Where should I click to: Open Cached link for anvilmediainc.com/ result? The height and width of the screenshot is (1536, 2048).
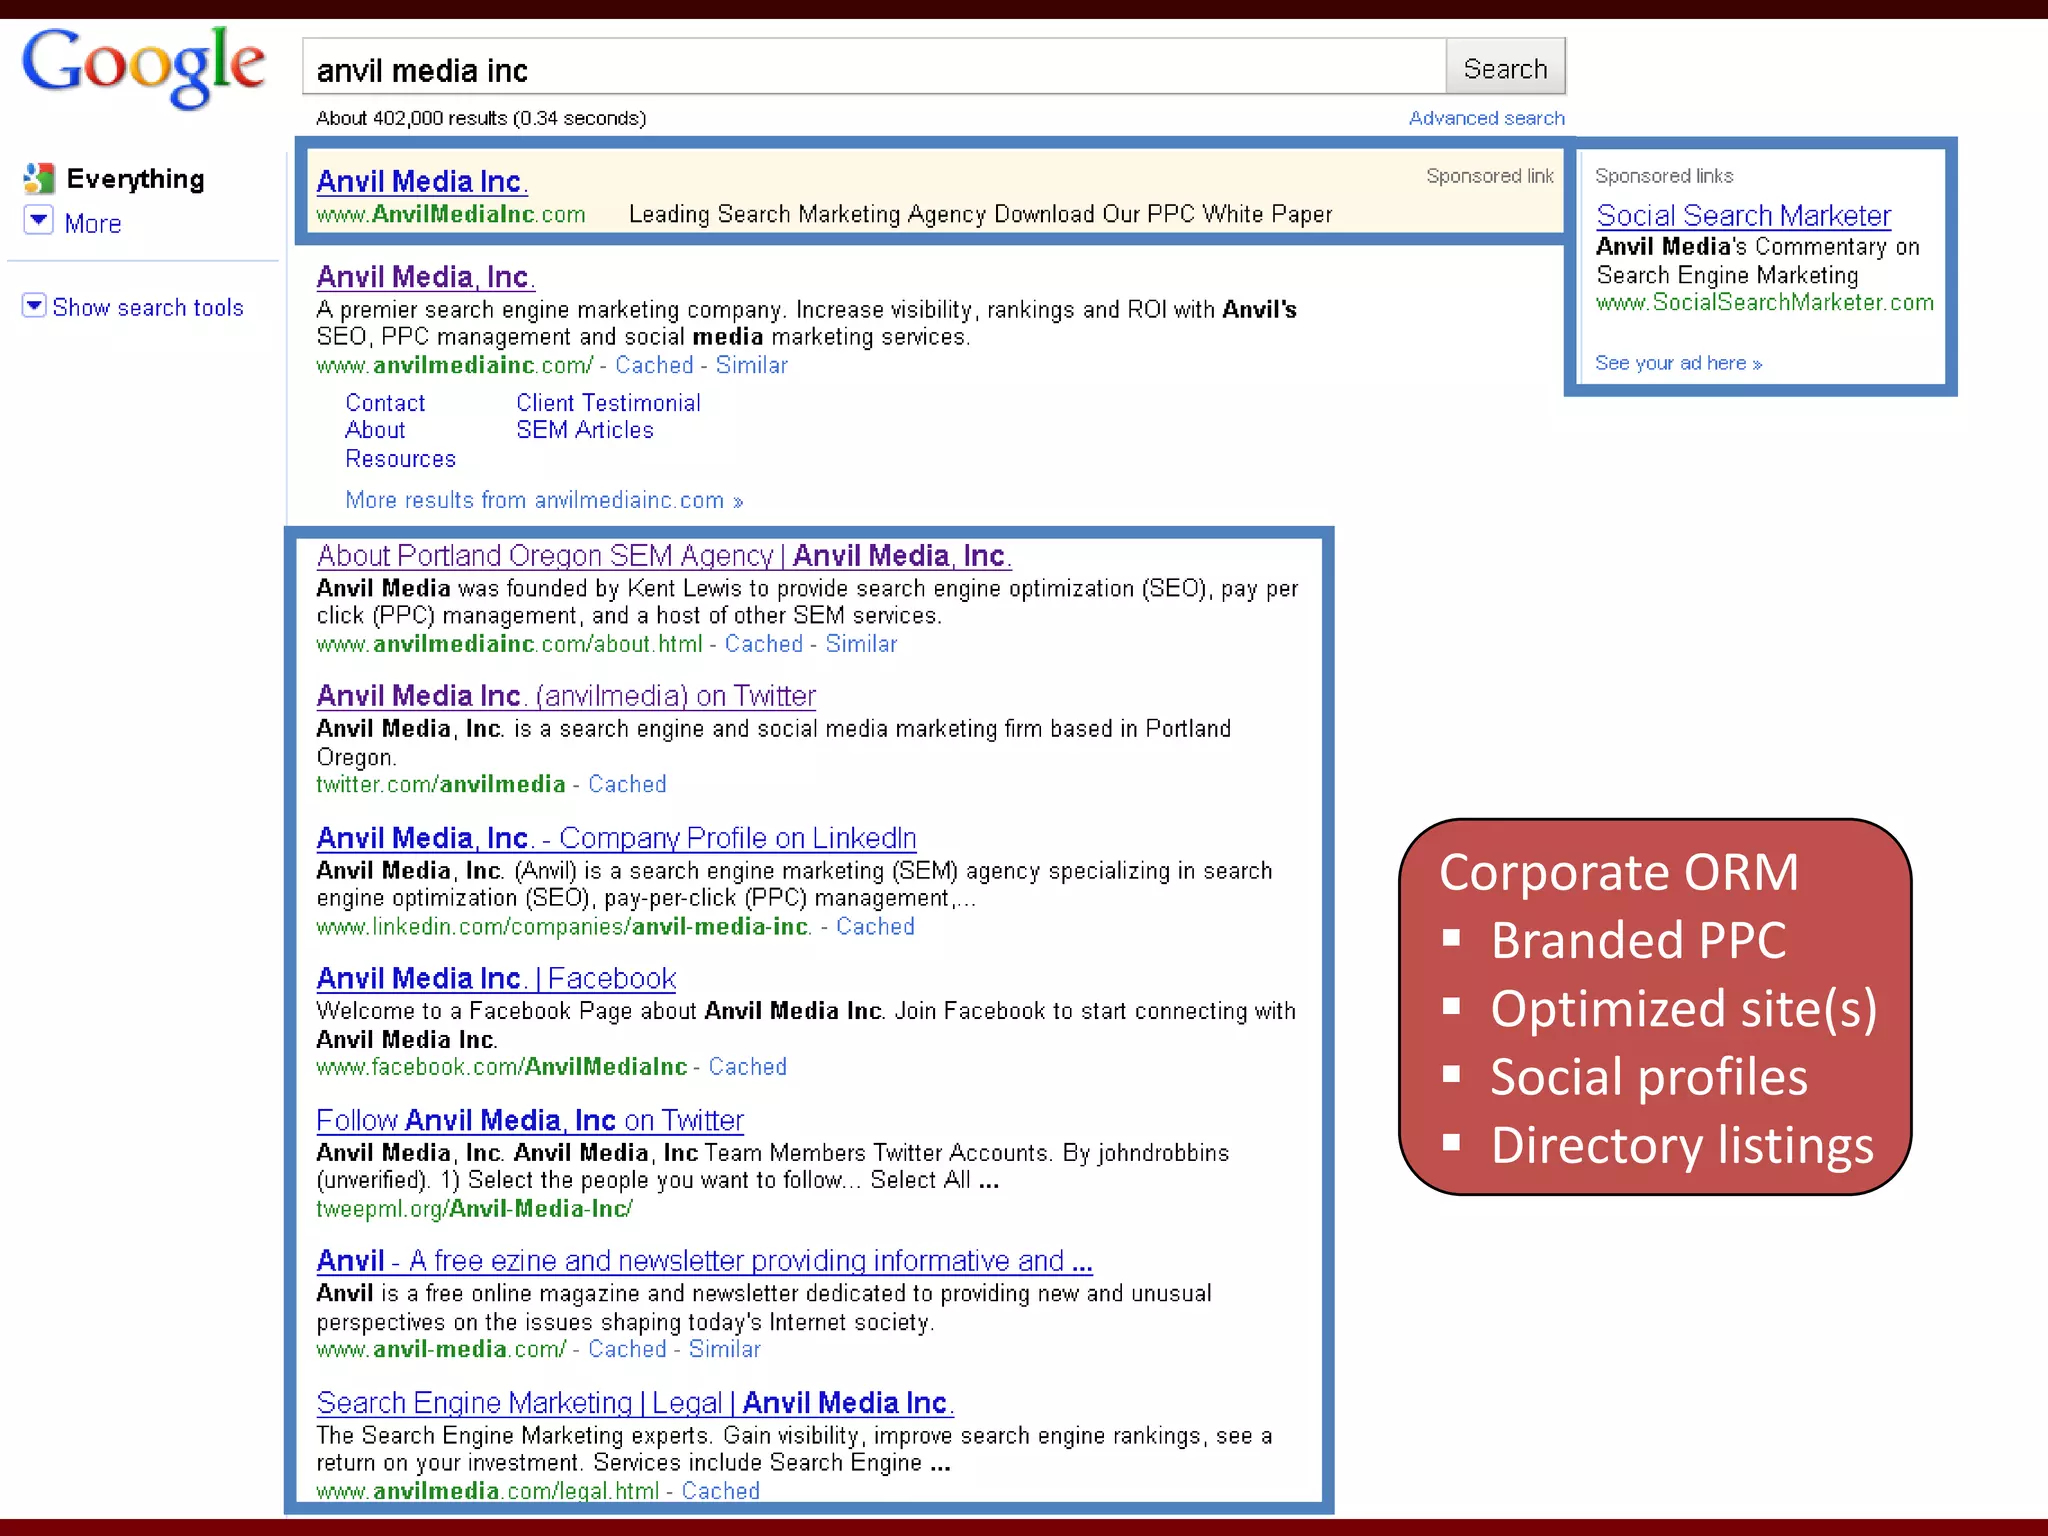[654, 365]
